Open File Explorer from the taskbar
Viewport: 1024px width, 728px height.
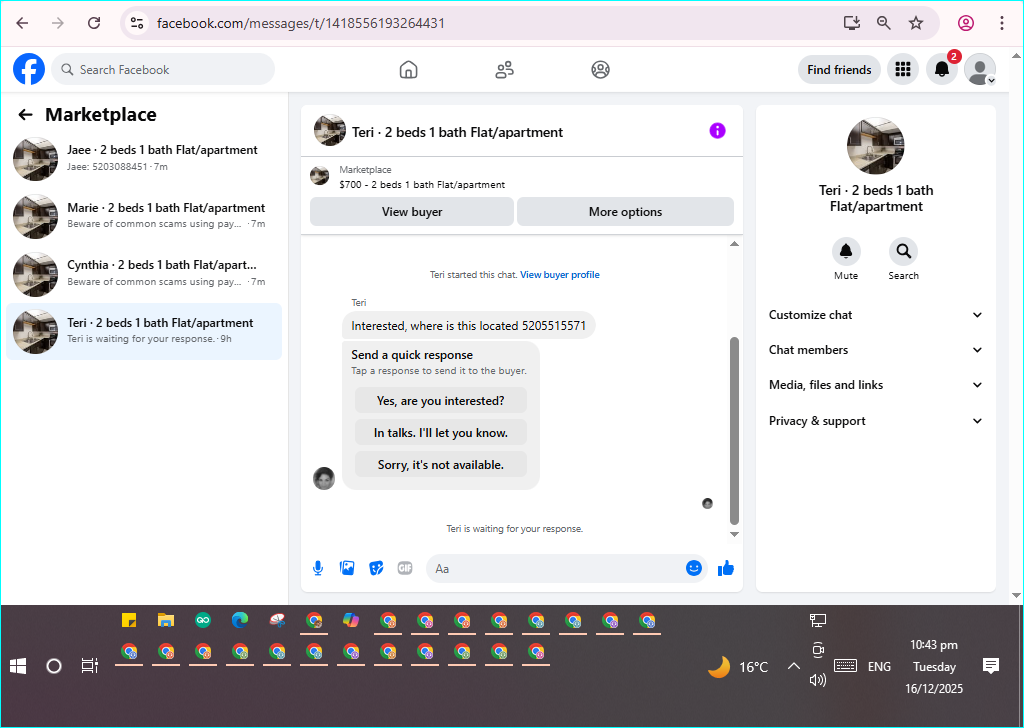point(166,620)
